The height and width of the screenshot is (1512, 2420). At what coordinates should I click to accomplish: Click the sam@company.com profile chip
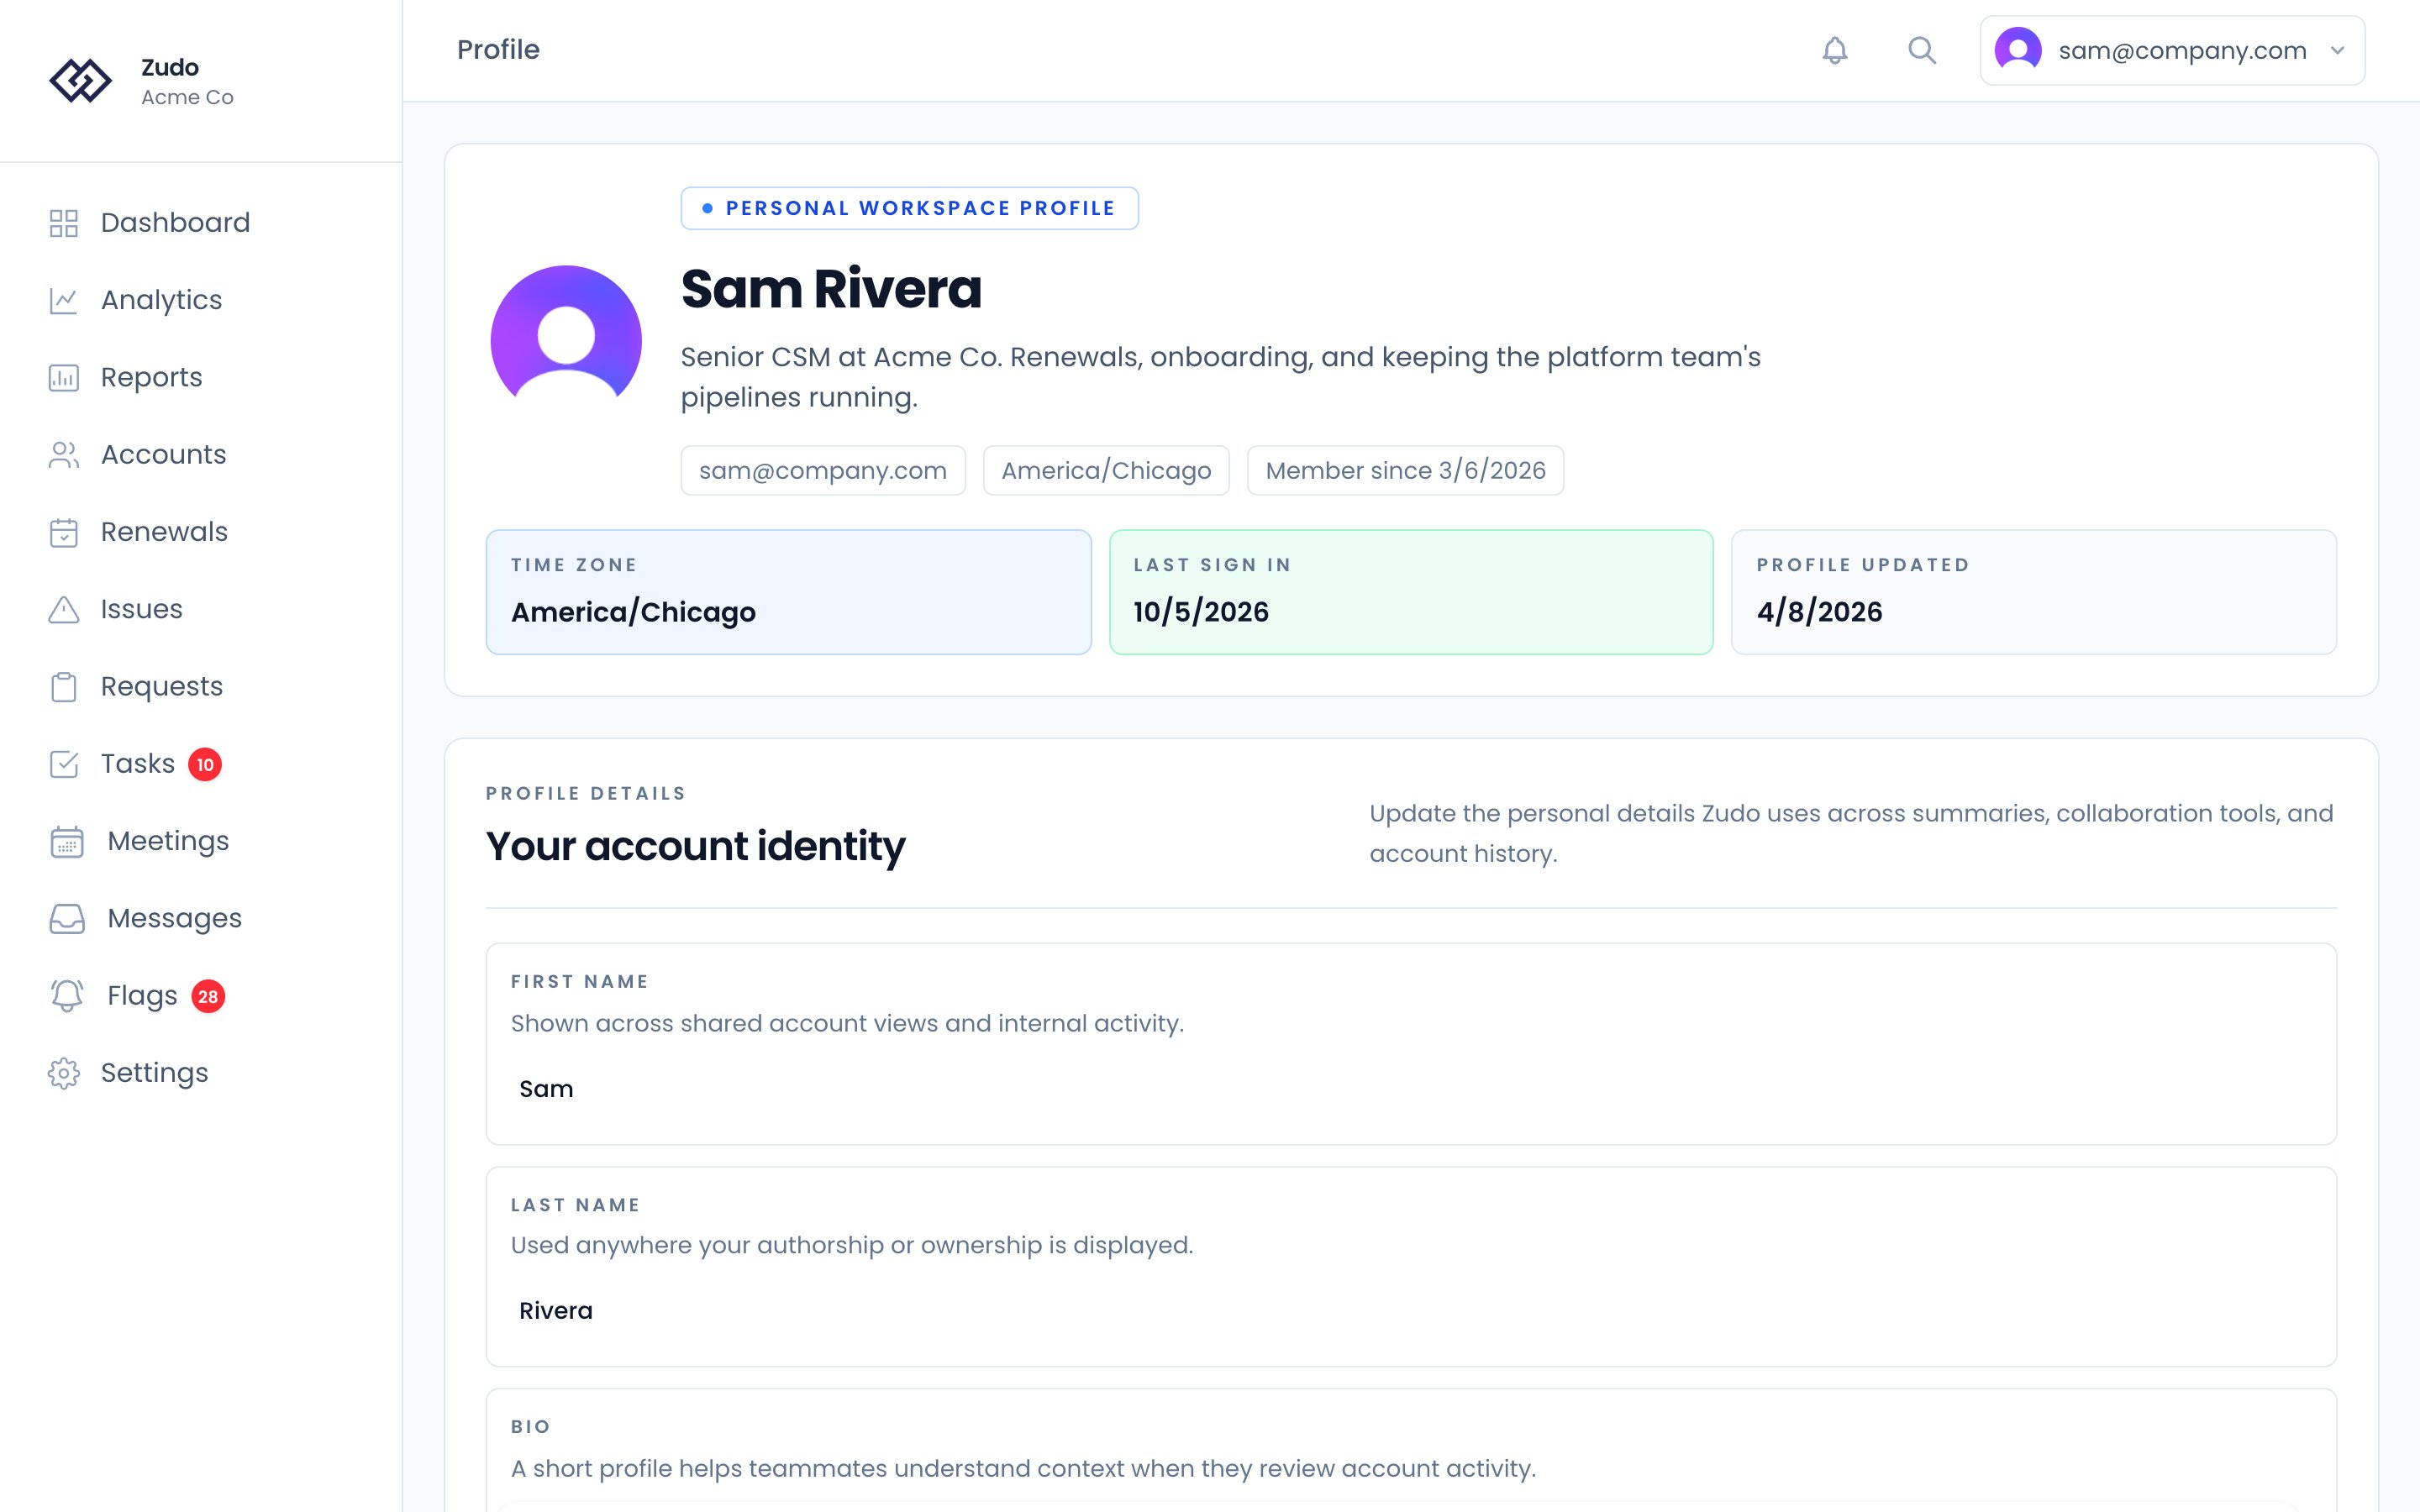pyautogui.click(x=823, y=470)
